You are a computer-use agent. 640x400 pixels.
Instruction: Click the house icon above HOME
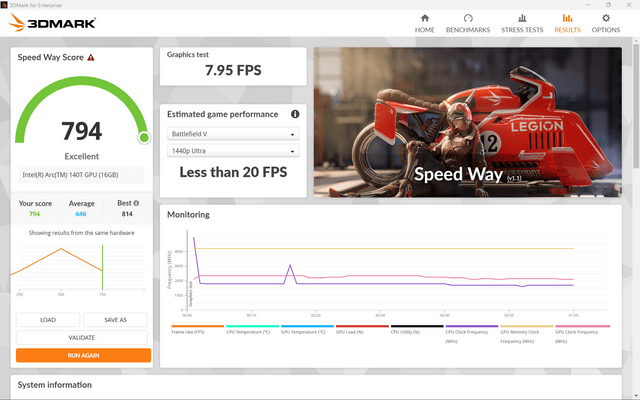(x=425, y=18)
